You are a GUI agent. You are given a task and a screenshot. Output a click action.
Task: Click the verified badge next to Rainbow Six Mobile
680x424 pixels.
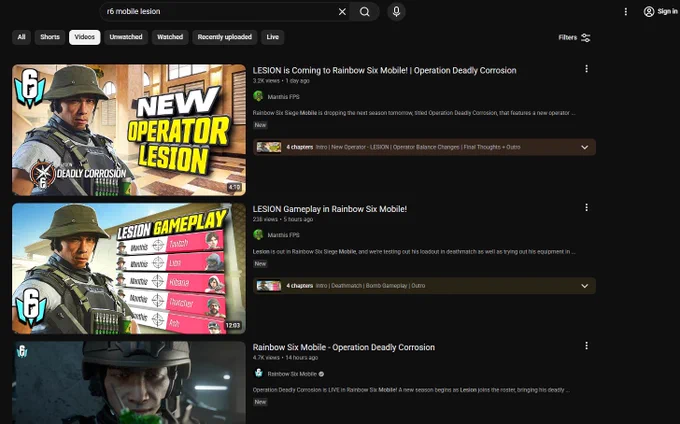(x=321, y=374)
